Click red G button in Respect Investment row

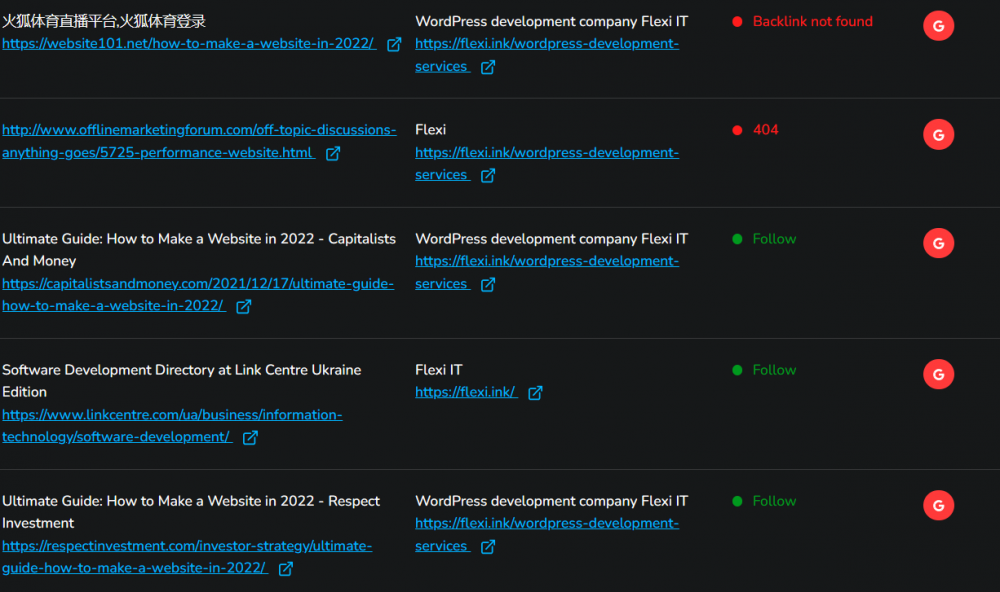(x=938, y=505)
